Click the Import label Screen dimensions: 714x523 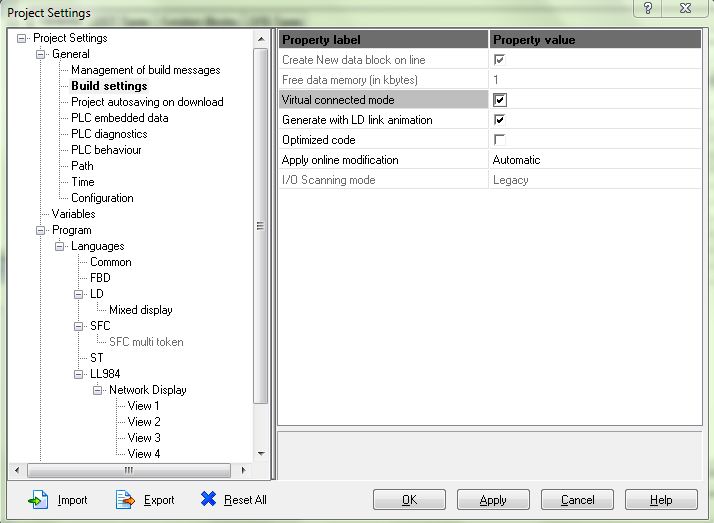(72, 500)
